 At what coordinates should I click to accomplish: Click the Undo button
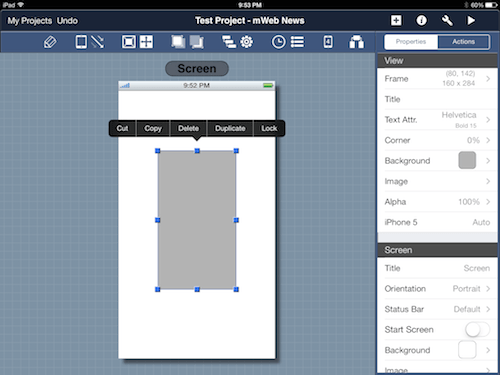pyautogui.click(x=67, y=21)
